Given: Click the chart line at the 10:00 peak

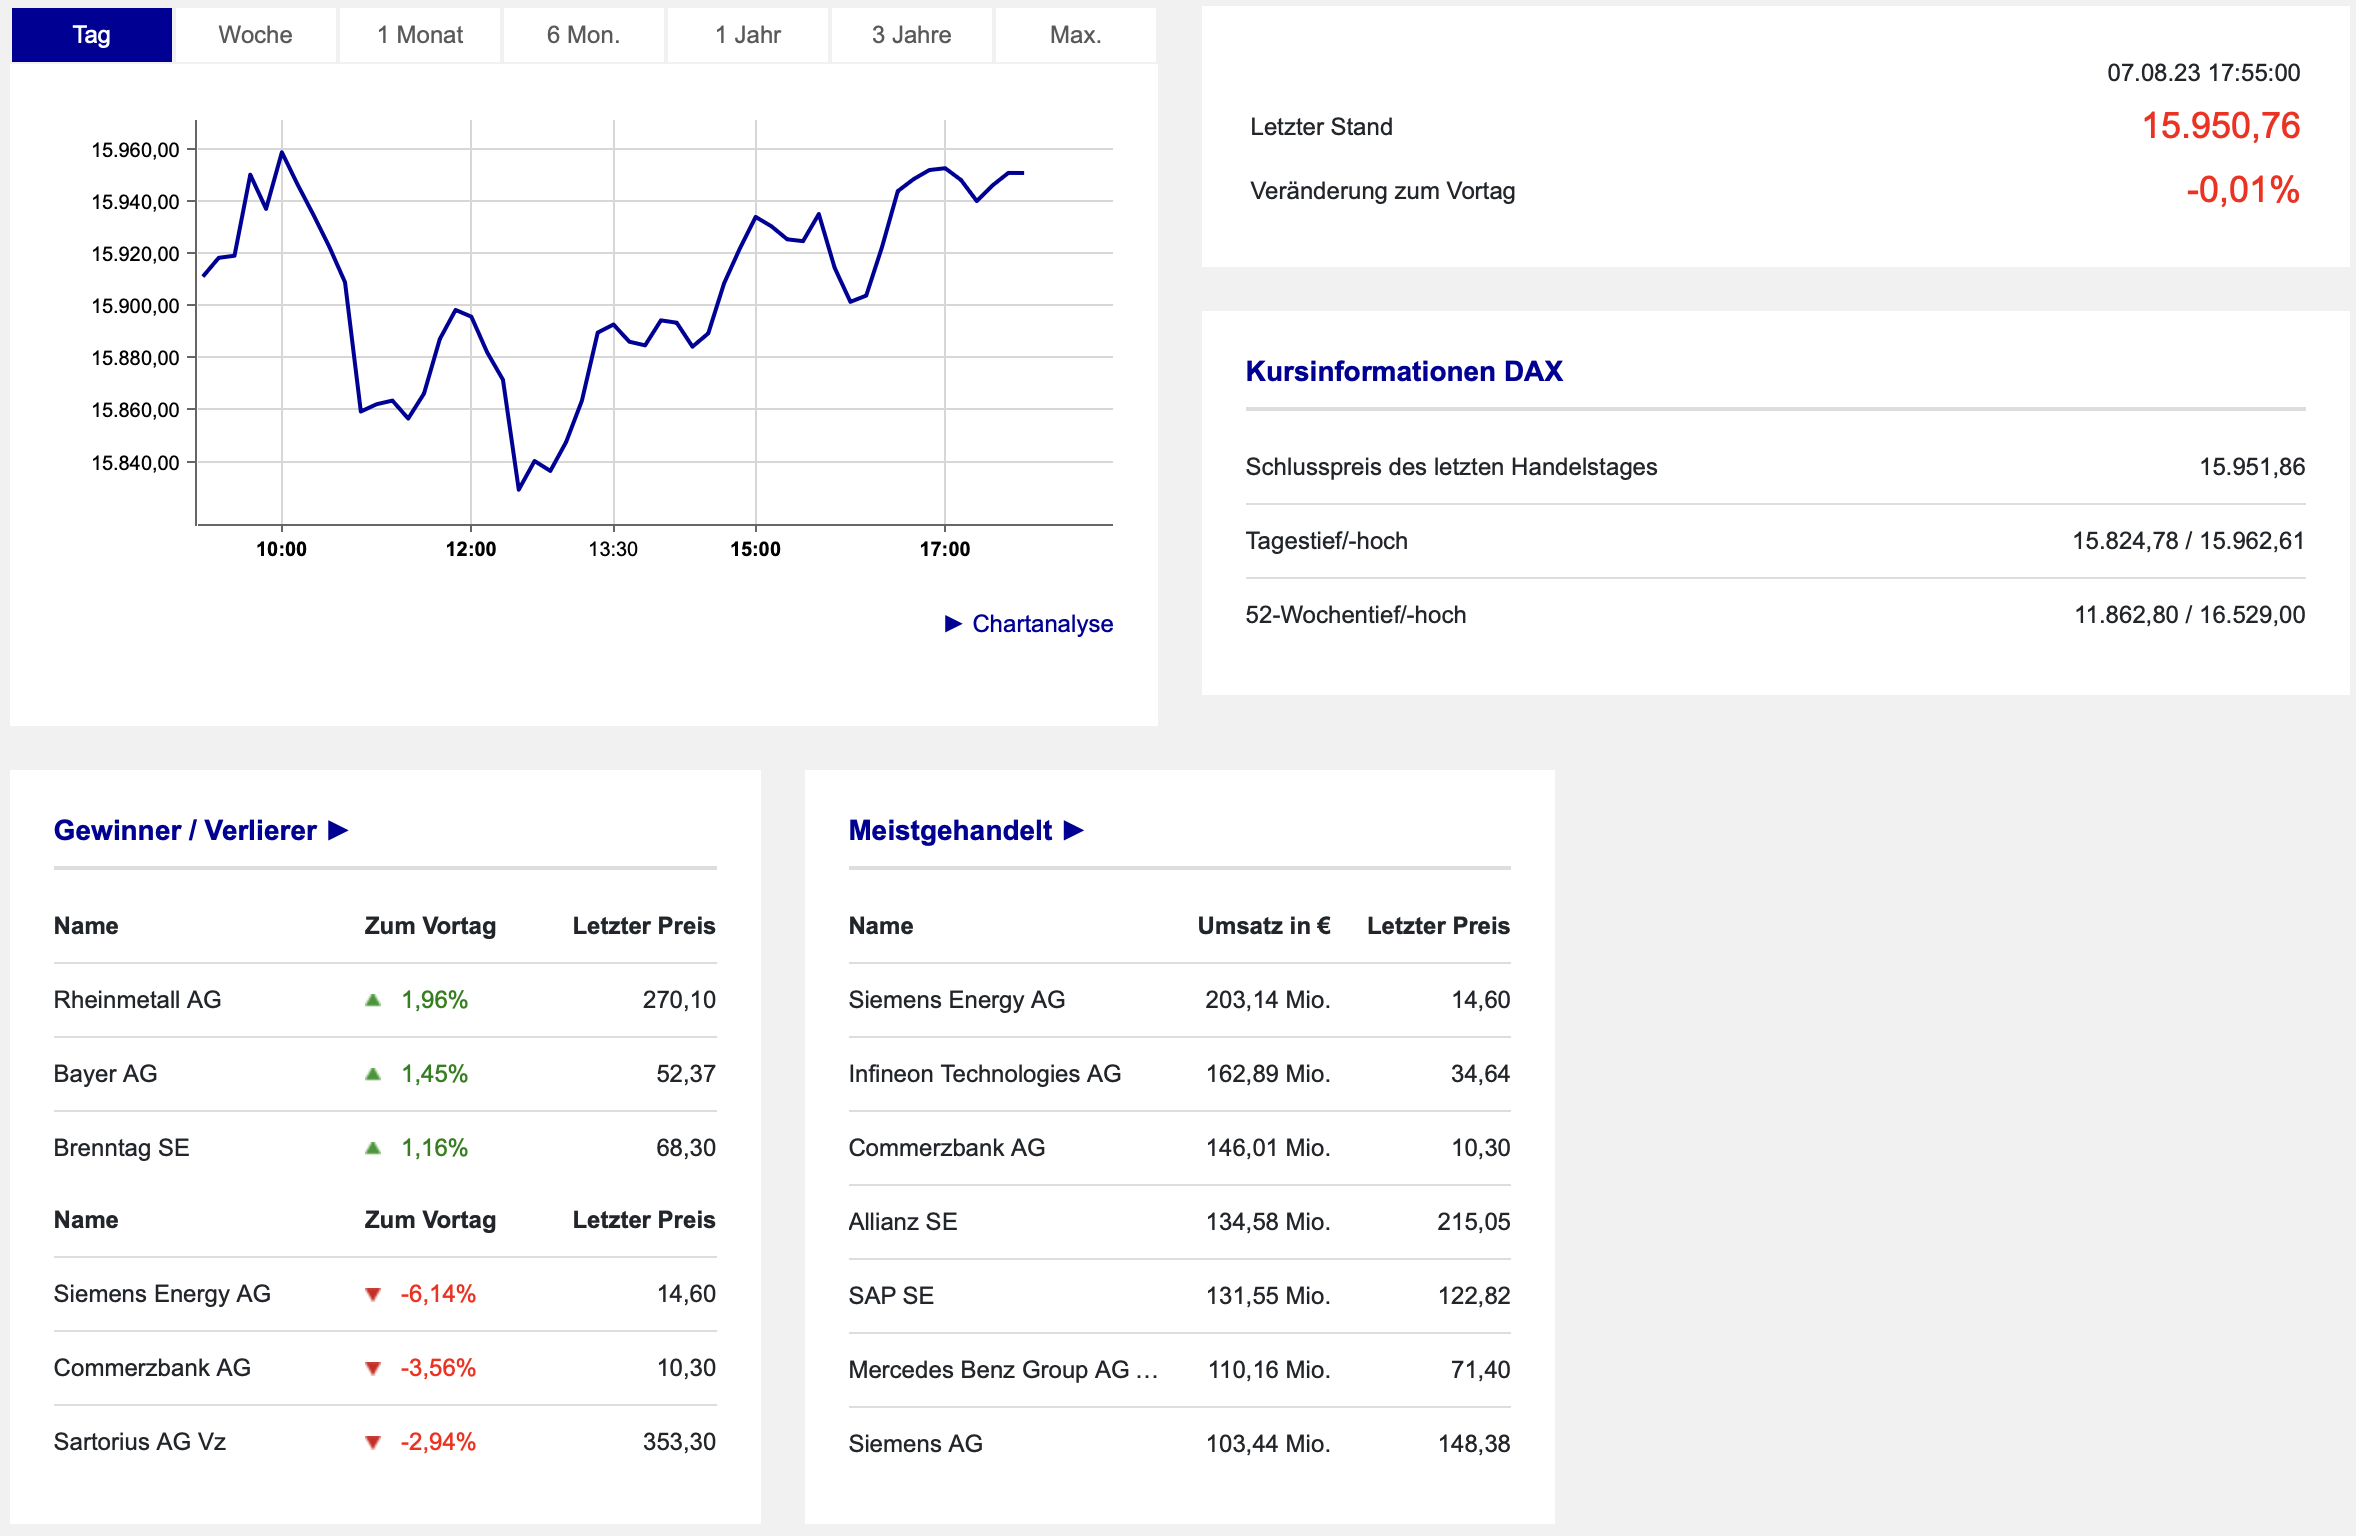Looking at the screenshot, I should pyautogui.click(x=282, y=152).
